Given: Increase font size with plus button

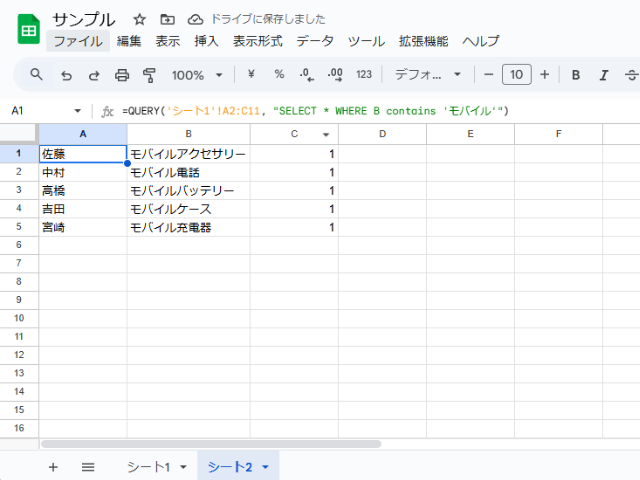Looking at the screenshot, I should [x=544, y=75].
